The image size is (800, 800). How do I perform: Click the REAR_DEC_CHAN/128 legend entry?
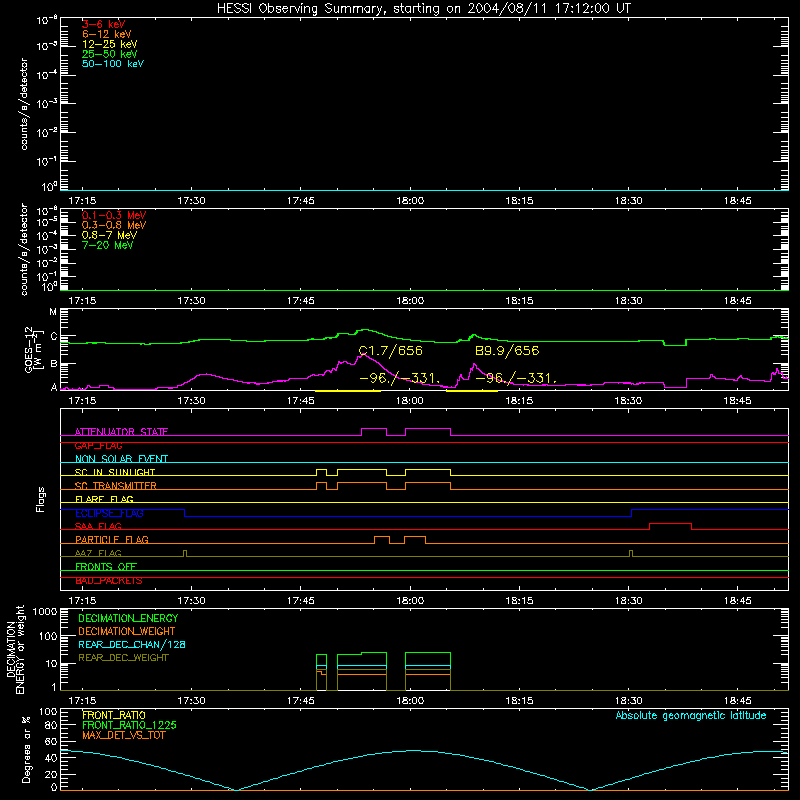(x=132, y=644)
